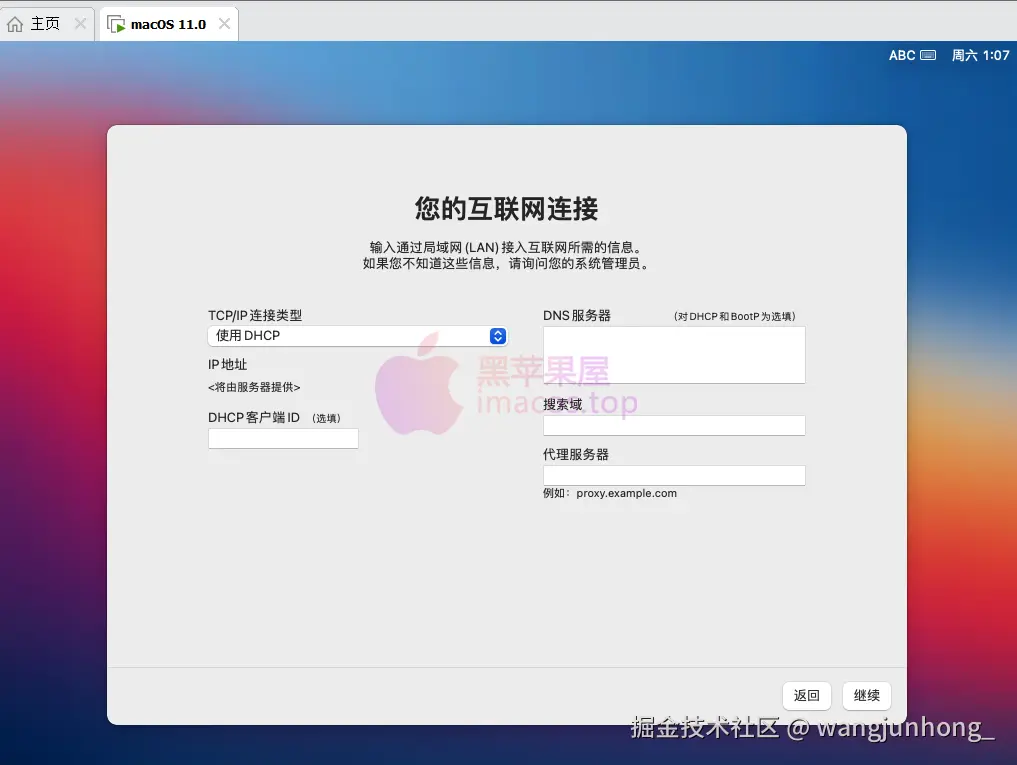Click the up-down arrows beside 使用DHCP
The width and height of the screenshot is (1017, 765).
497,335
